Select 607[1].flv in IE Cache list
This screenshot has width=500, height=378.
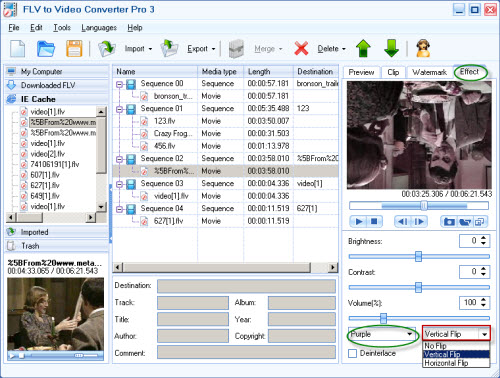(45, 175)
